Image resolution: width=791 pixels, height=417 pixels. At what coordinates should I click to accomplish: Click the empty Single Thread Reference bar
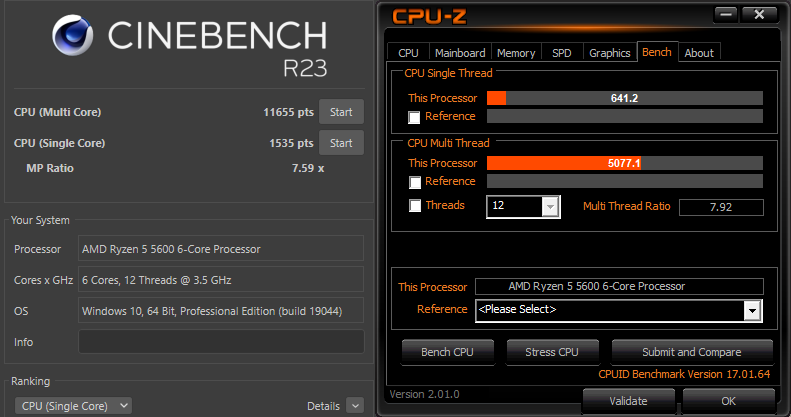pyautogui.click(x=625, y=116)
